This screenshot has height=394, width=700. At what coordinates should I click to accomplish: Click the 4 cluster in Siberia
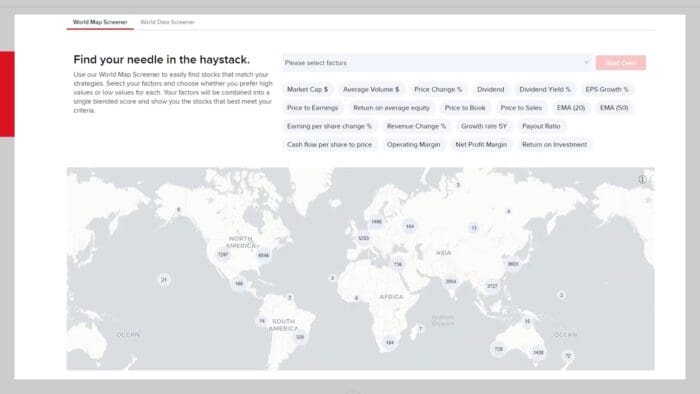pos(508,211)
